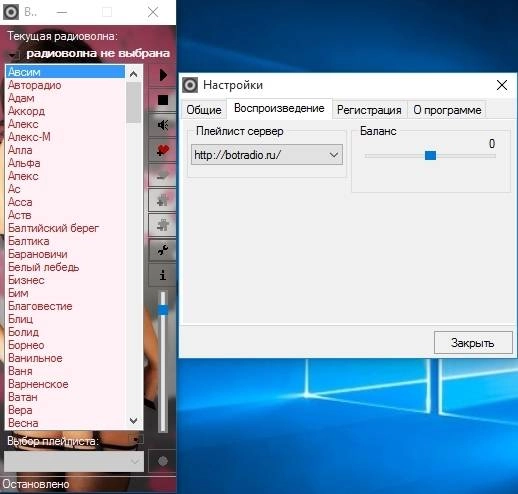This screenshot has height=494, width=518.
Task: Click the puzzle icon directly above the wrench
Action: click(163, 225)
